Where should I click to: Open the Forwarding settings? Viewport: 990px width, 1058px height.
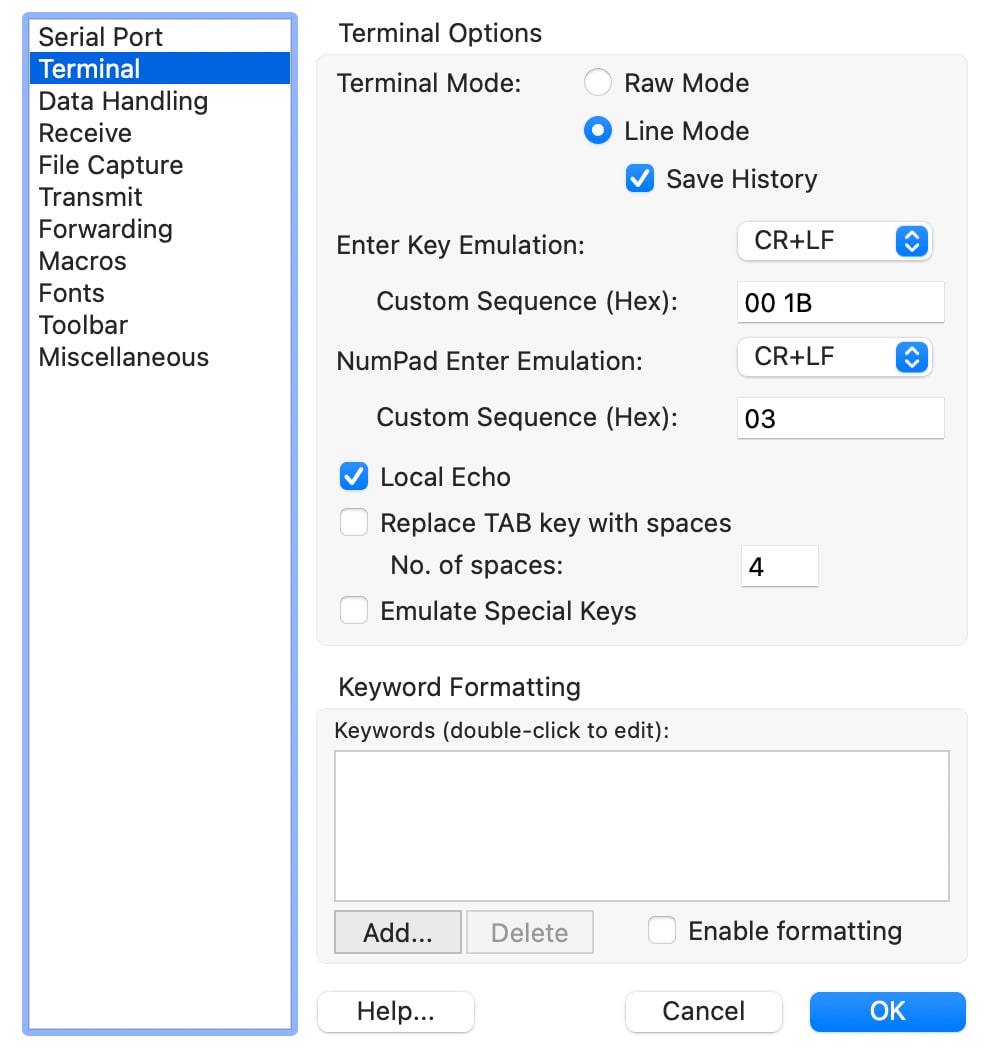(x=160, y=229)
